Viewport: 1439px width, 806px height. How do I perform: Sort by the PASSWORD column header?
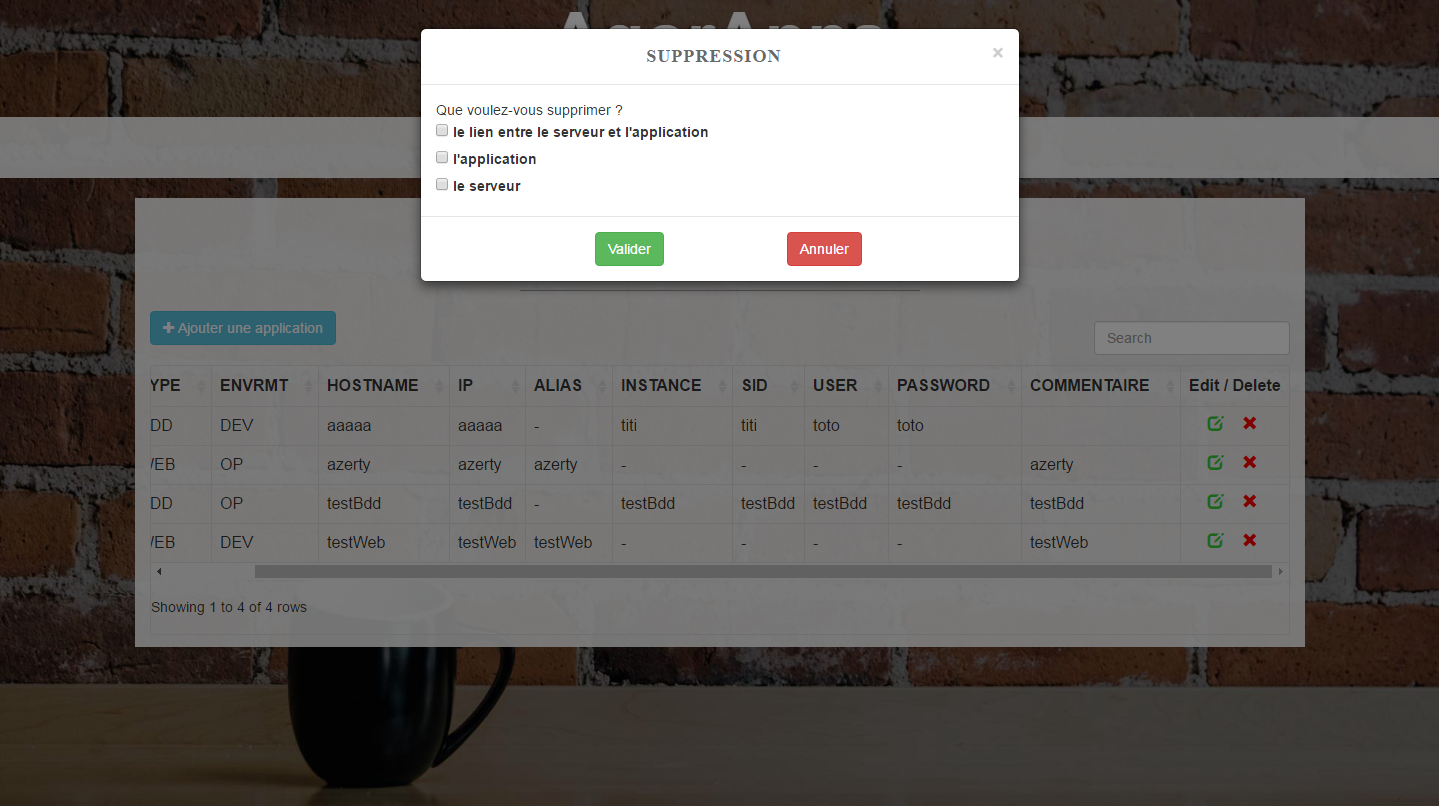click(x=943, y=386)
